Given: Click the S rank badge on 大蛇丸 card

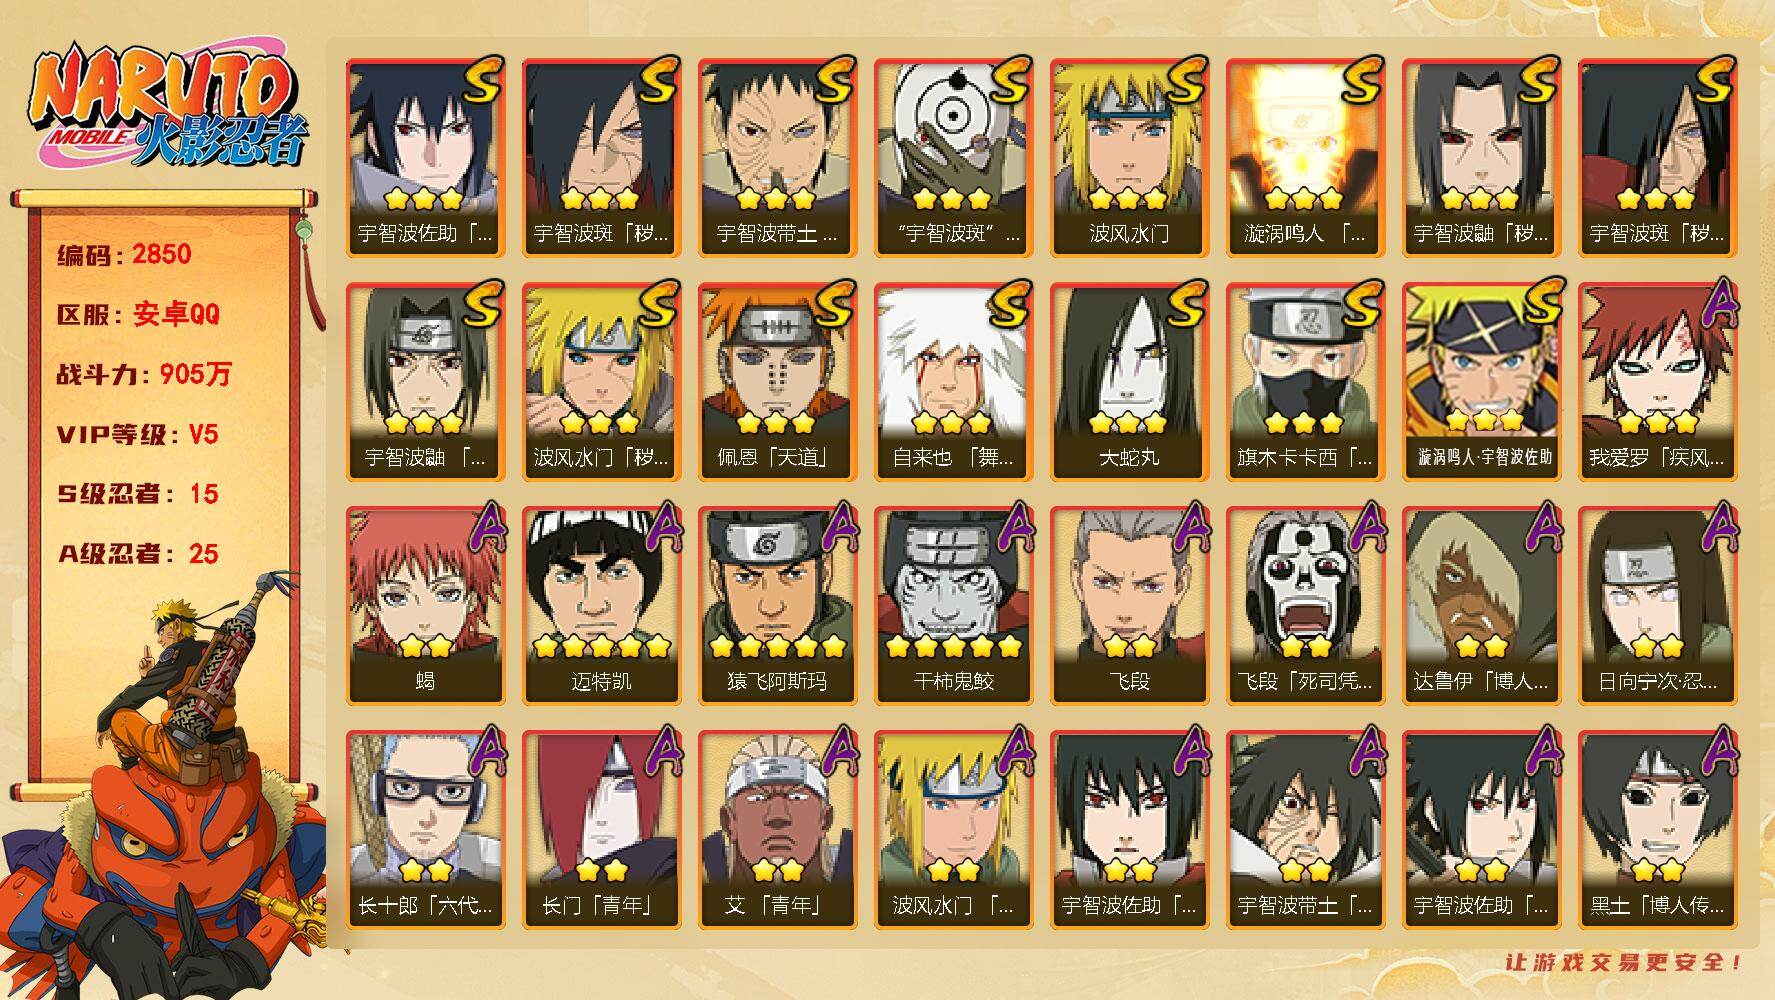Looking at the screenshot, I should 1183,303.
